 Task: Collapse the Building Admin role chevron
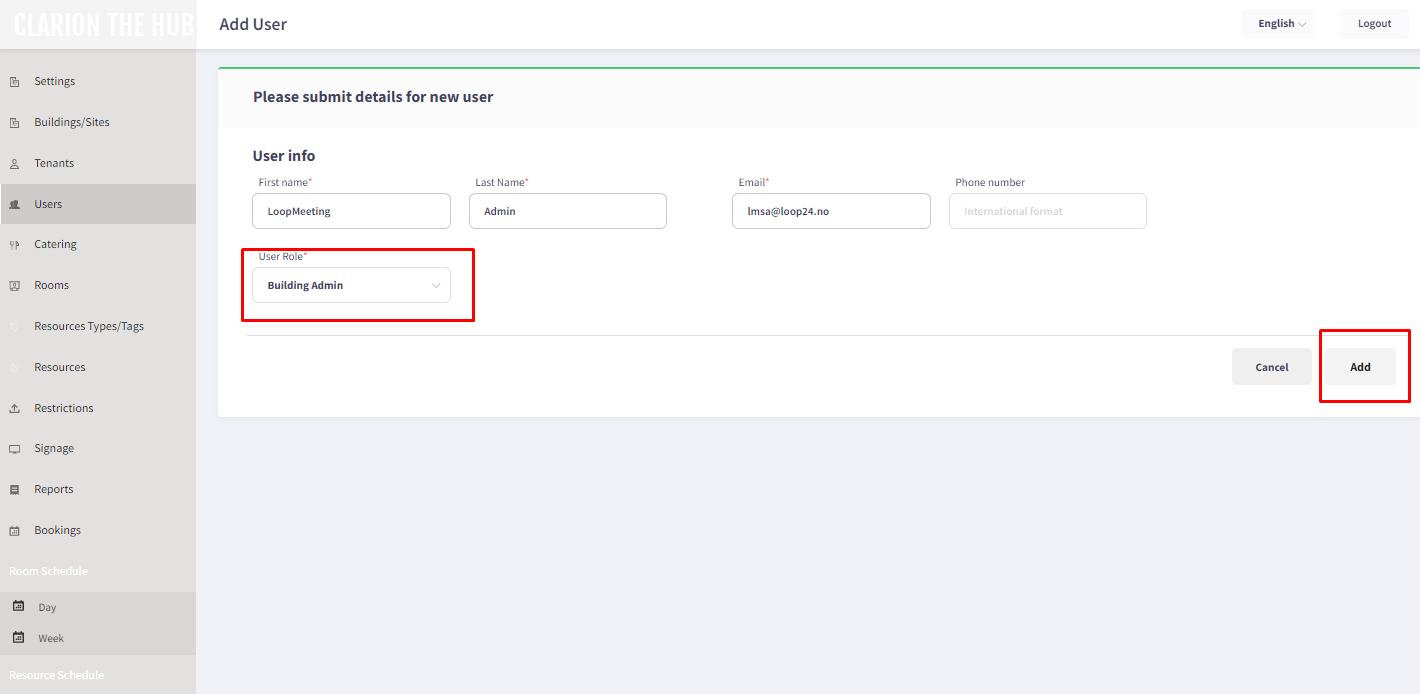(436, 284)
